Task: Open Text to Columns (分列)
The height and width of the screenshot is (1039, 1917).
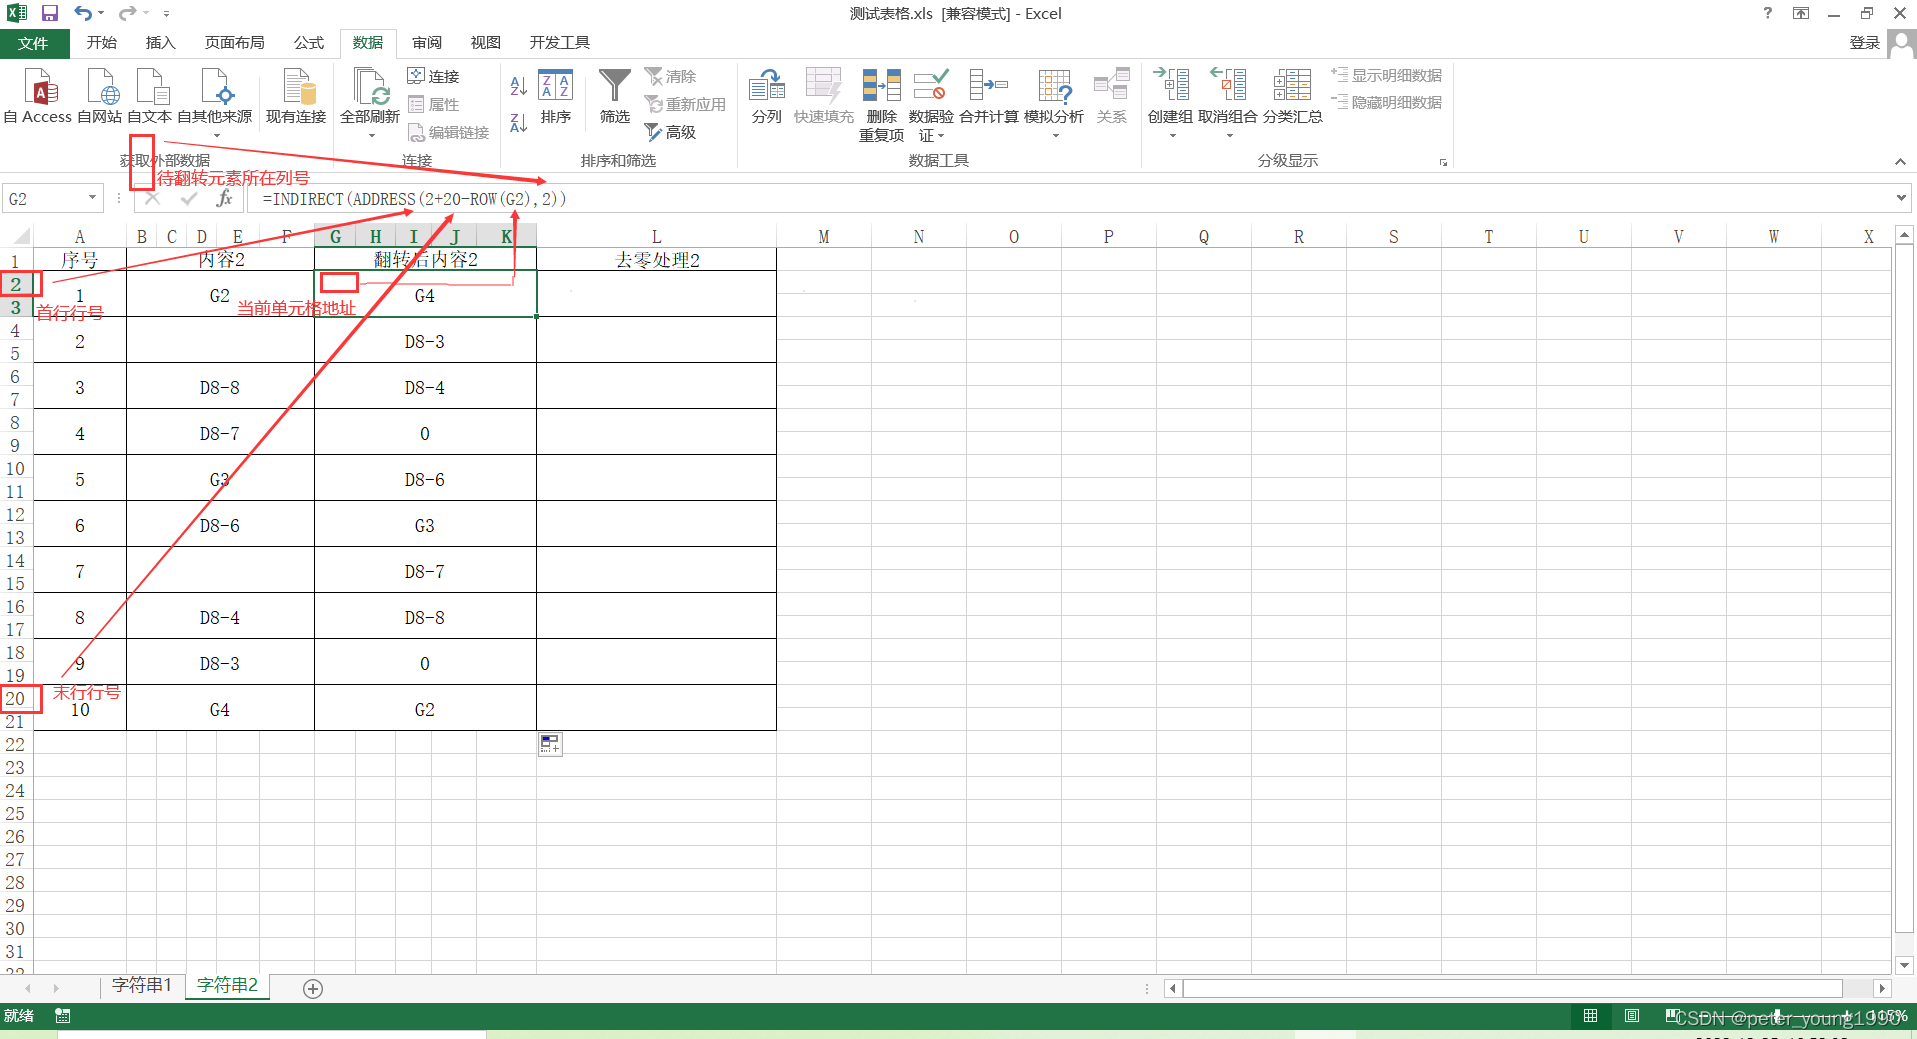Action: click(767, 96)
